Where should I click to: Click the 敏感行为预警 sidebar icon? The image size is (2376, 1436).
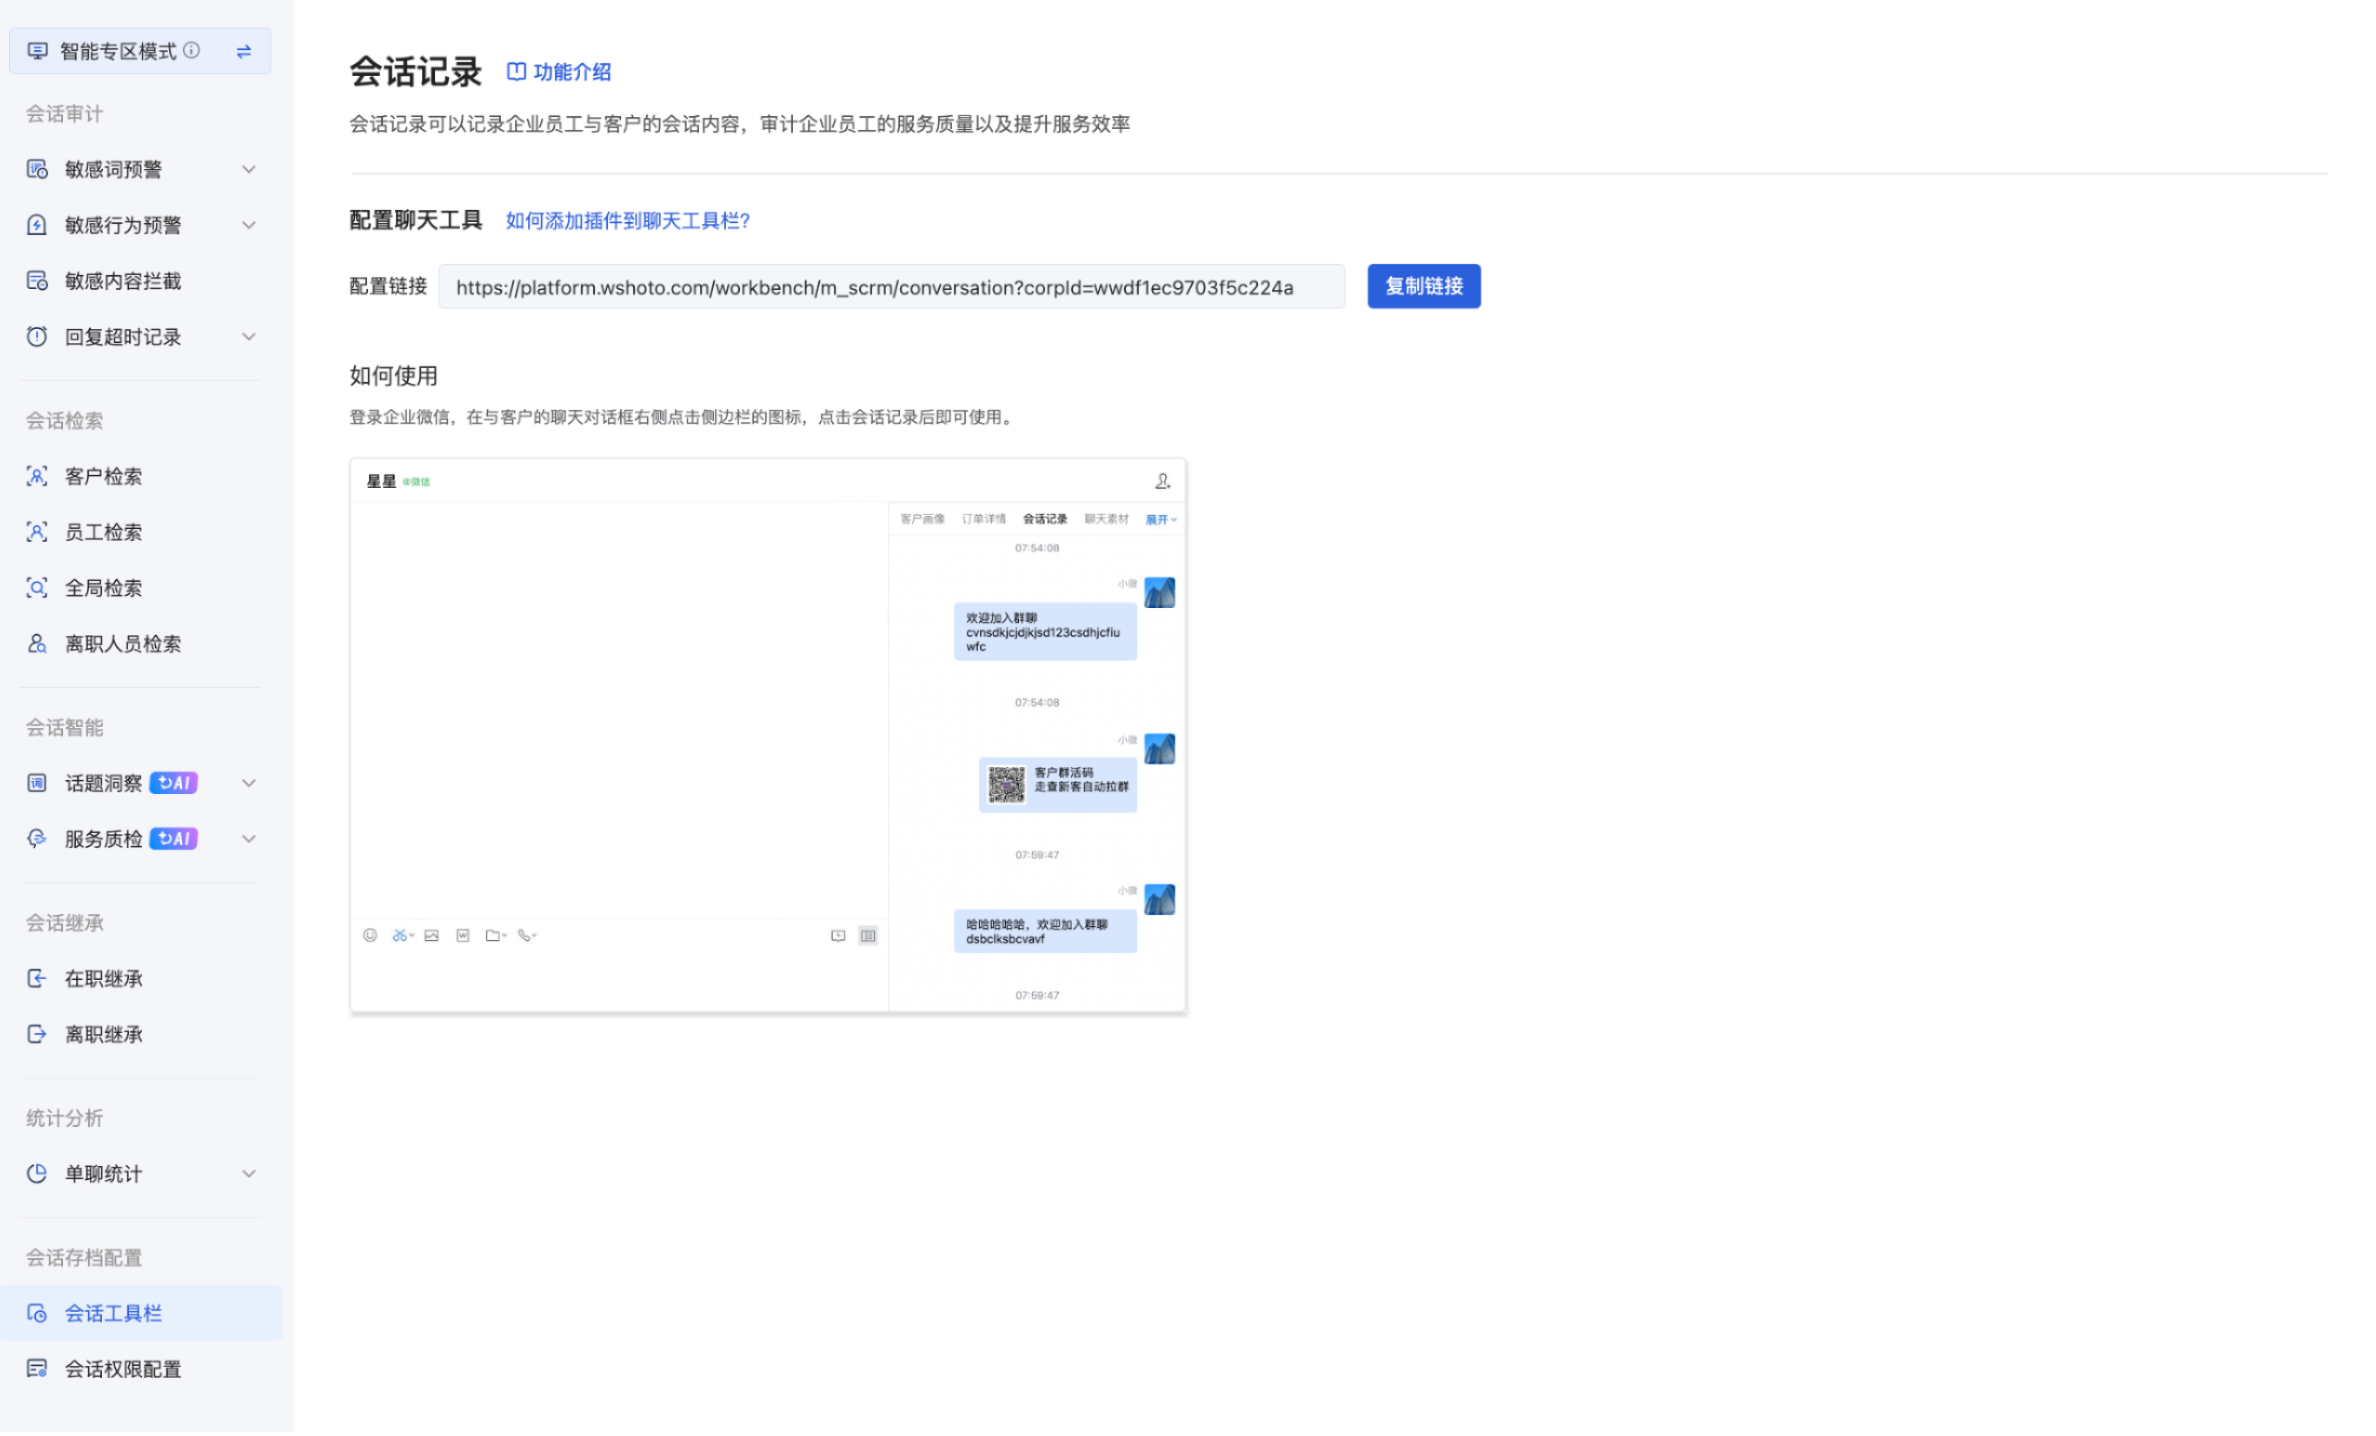pos(37,225)
